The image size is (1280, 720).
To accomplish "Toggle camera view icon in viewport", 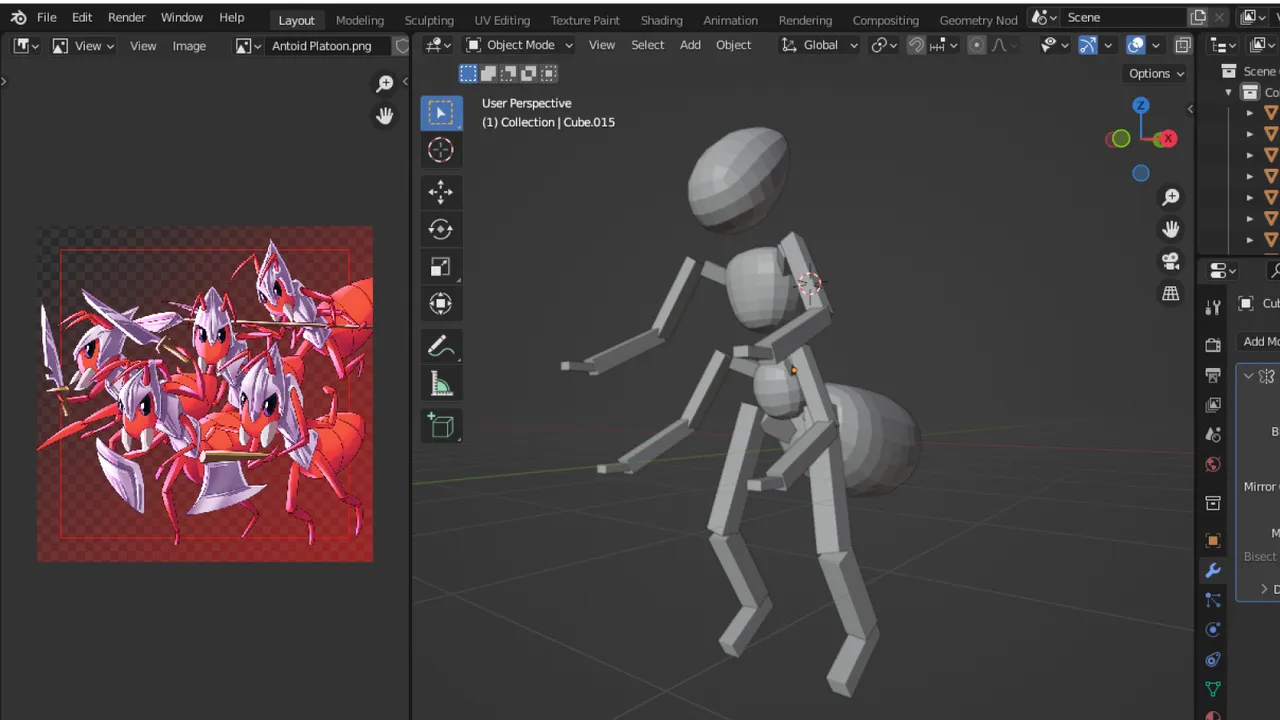I will [1171, 261].
